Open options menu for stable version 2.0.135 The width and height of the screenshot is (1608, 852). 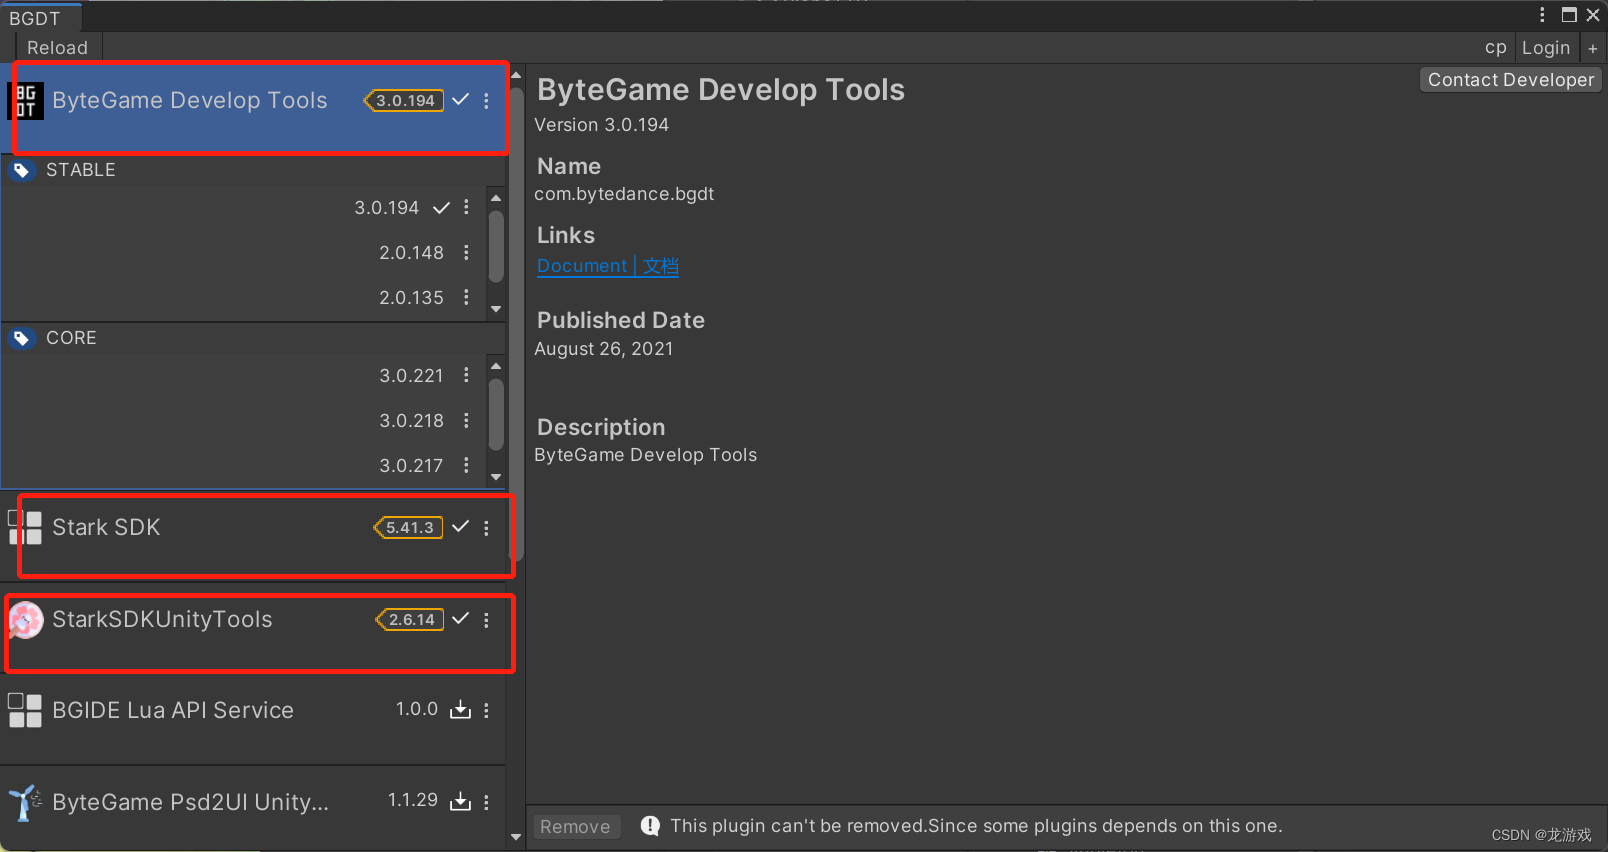click(x=466, y=297)
